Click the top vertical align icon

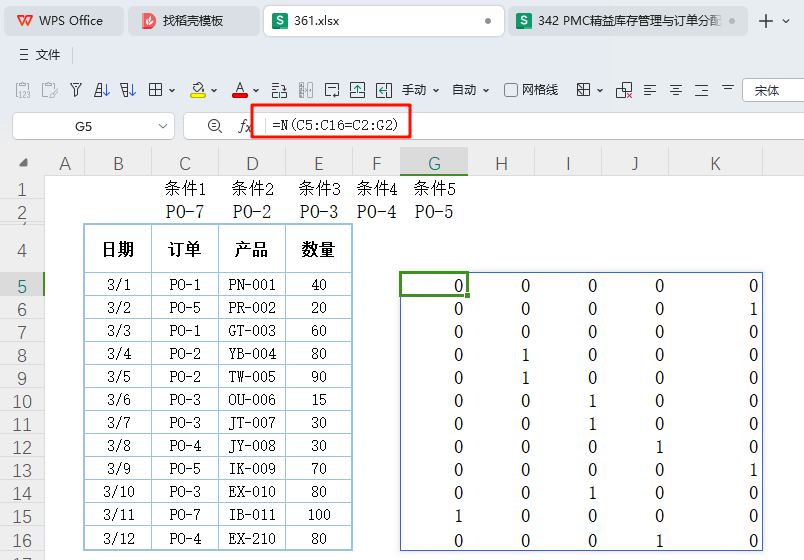[728, 88]
